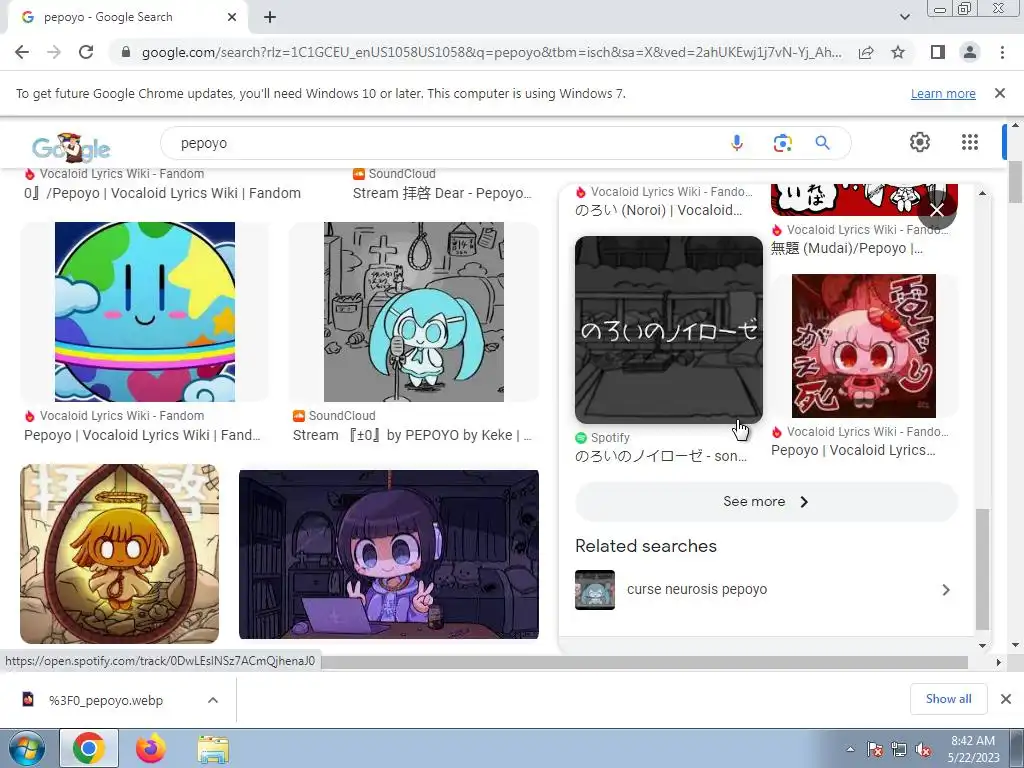The image size is (1024, 768).
Task: Close the pepoyo Google Search tab
Action: click(232, 17)
